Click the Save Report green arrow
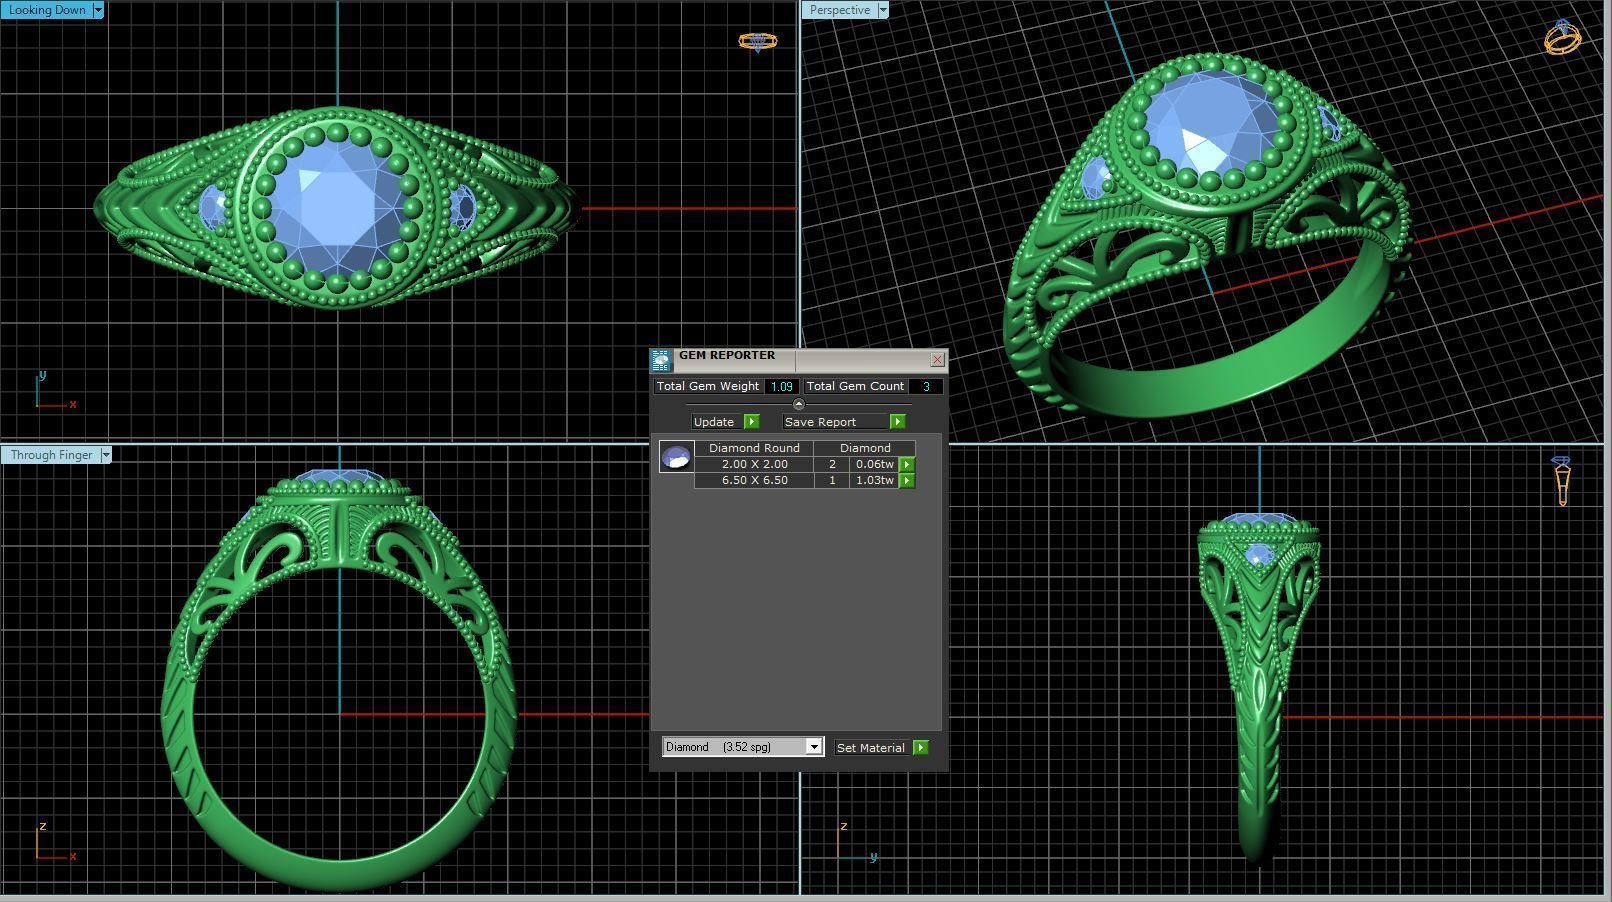 pos(898,422)
